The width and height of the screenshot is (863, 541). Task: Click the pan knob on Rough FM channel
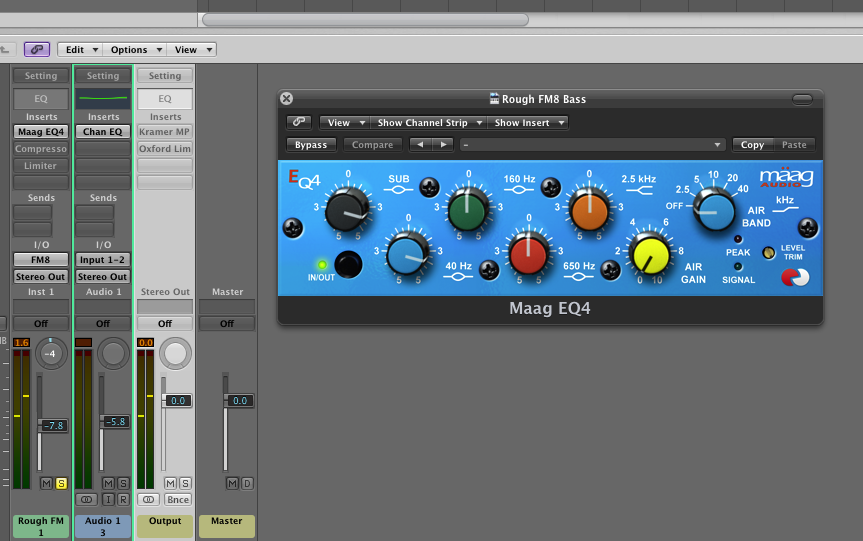(x=51, y=353)
